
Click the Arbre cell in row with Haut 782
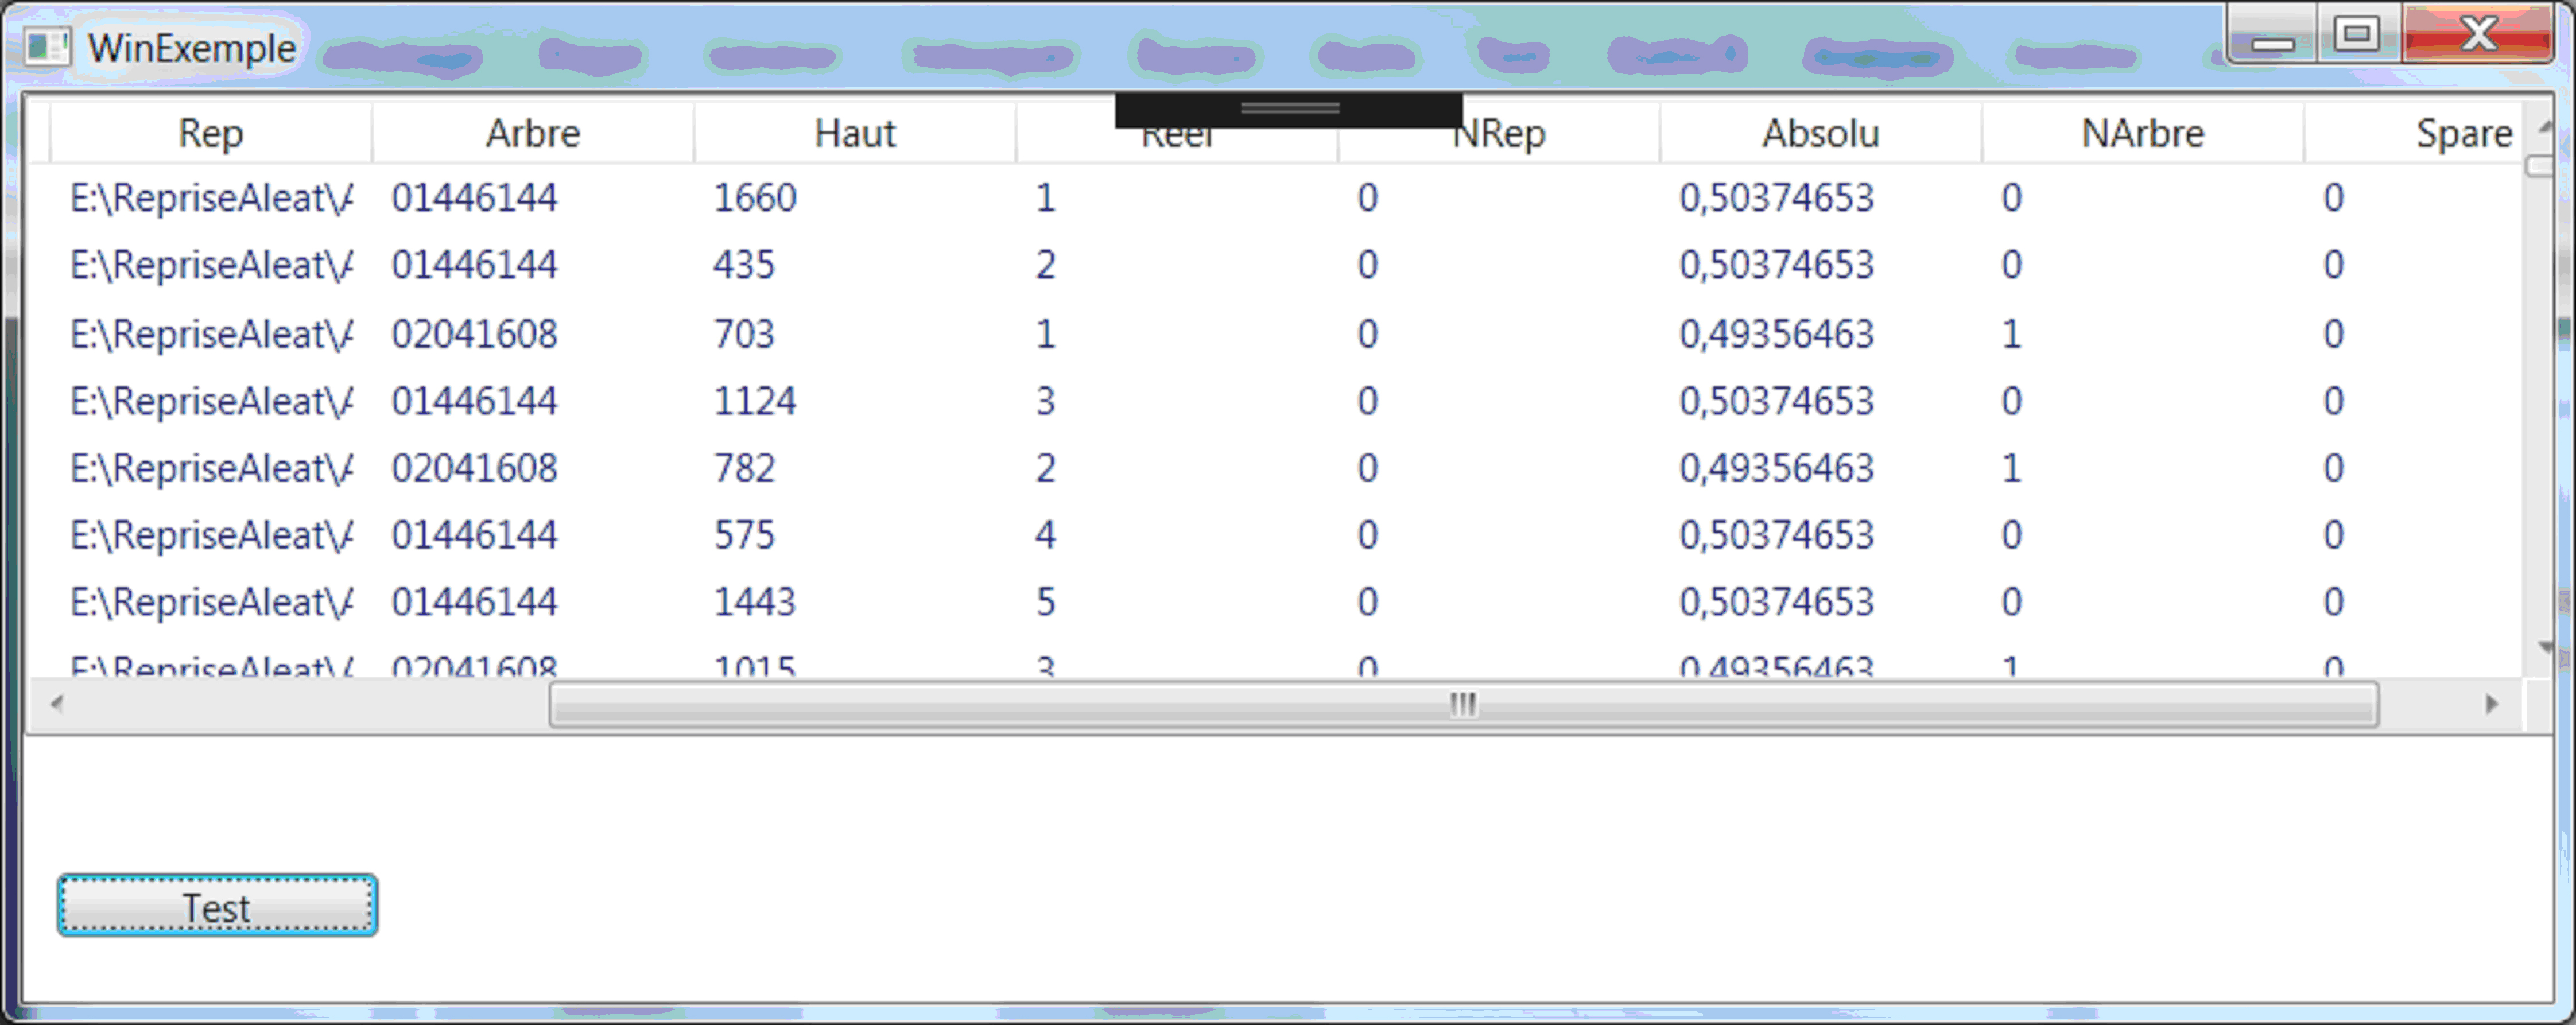[x=474, y=468]
